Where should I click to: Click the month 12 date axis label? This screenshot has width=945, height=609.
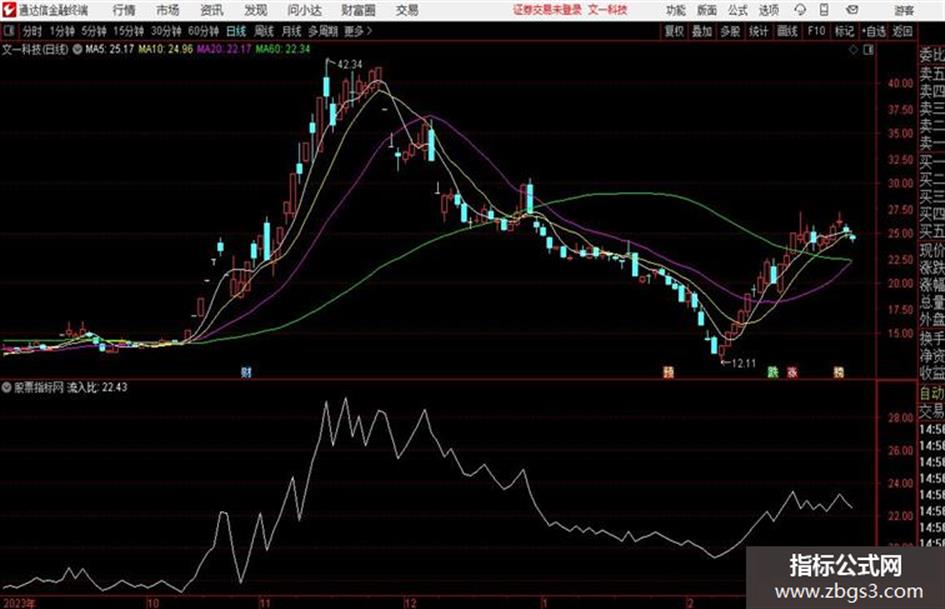(x=410, y=603)
